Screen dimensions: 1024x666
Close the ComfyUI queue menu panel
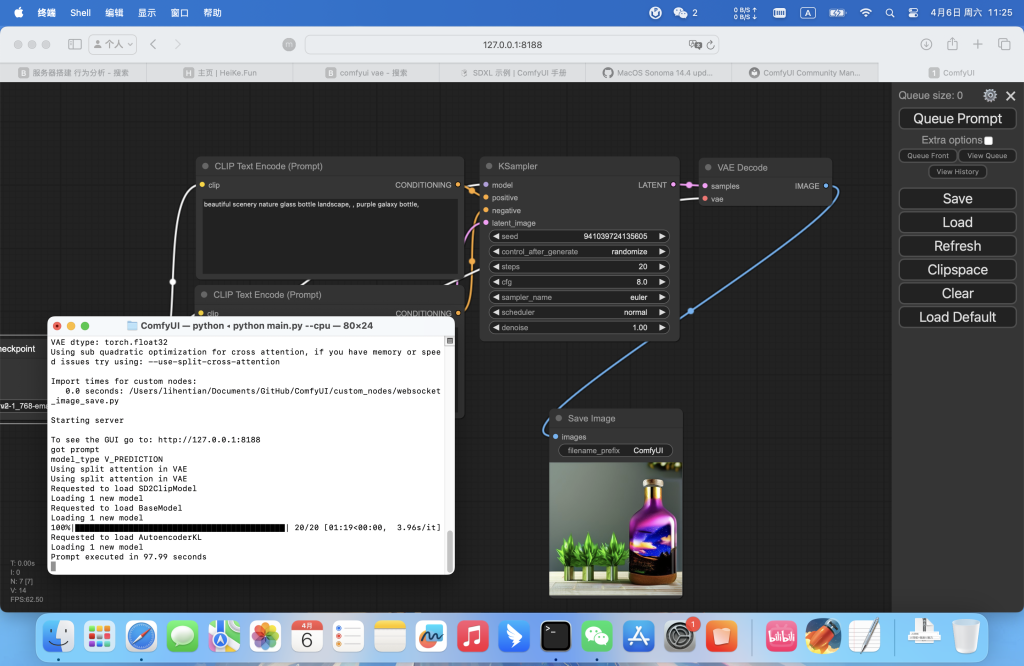[1010, 96]
